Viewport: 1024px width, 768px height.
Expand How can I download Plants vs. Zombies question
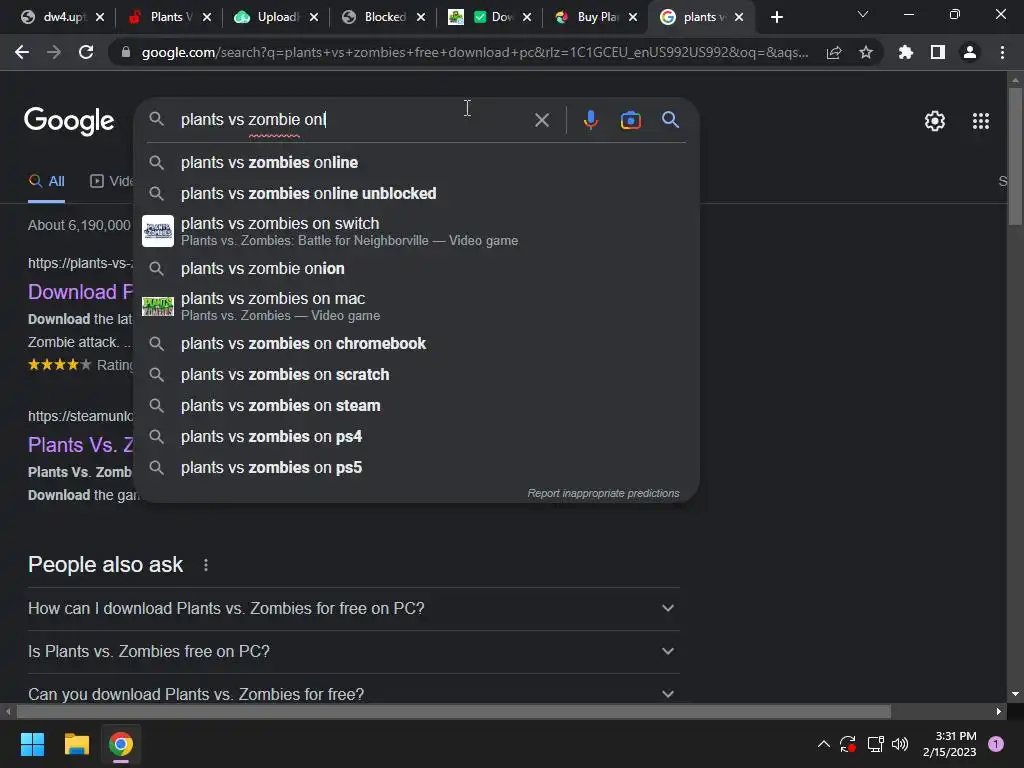[x=353, y=609]
